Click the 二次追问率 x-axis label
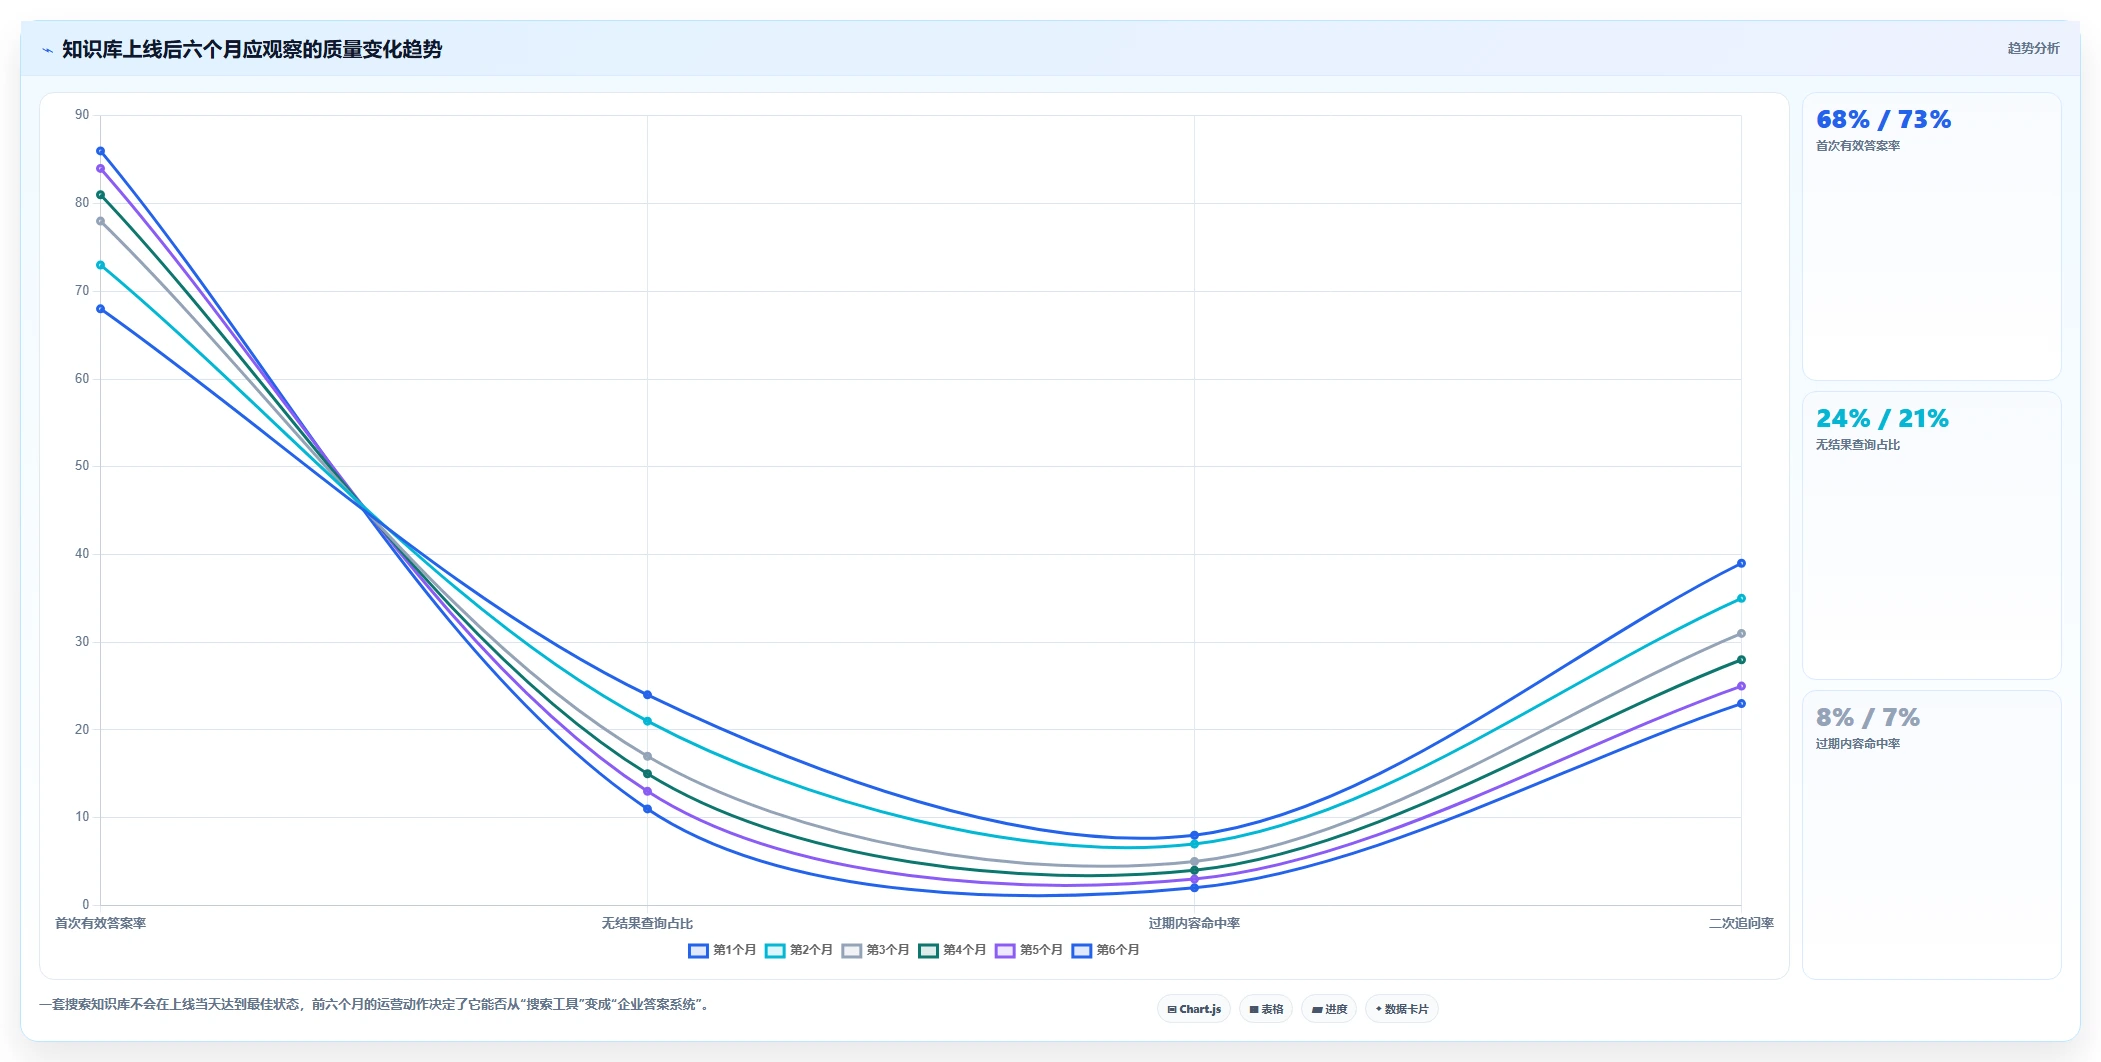 [x=1741, y=923]
